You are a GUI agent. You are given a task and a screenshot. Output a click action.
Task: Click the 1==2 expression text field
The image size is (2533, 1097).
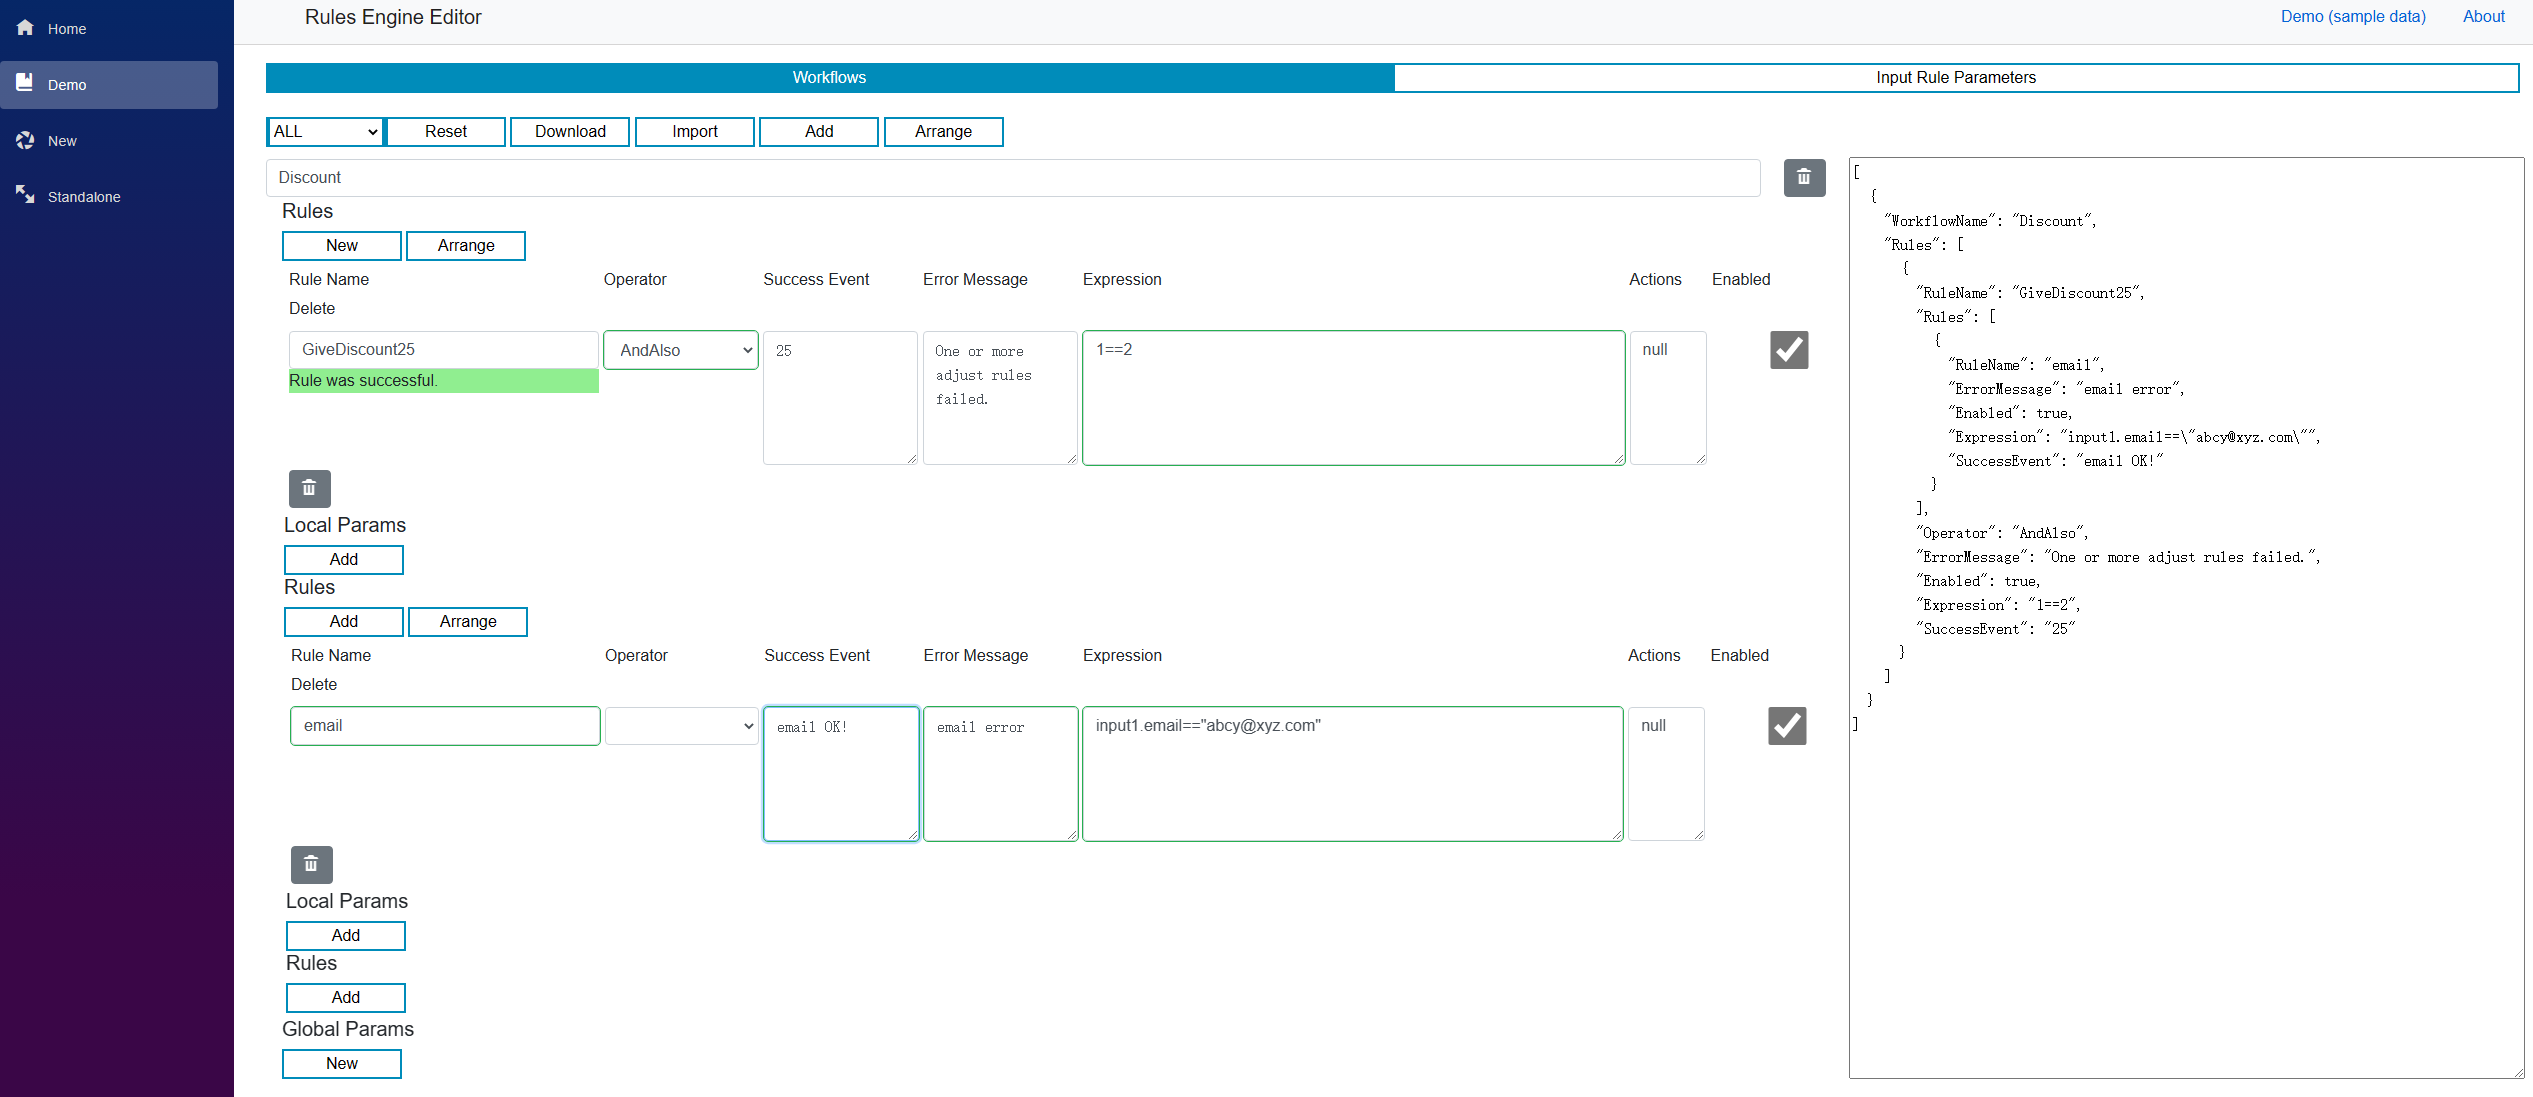click(1352, 398)
